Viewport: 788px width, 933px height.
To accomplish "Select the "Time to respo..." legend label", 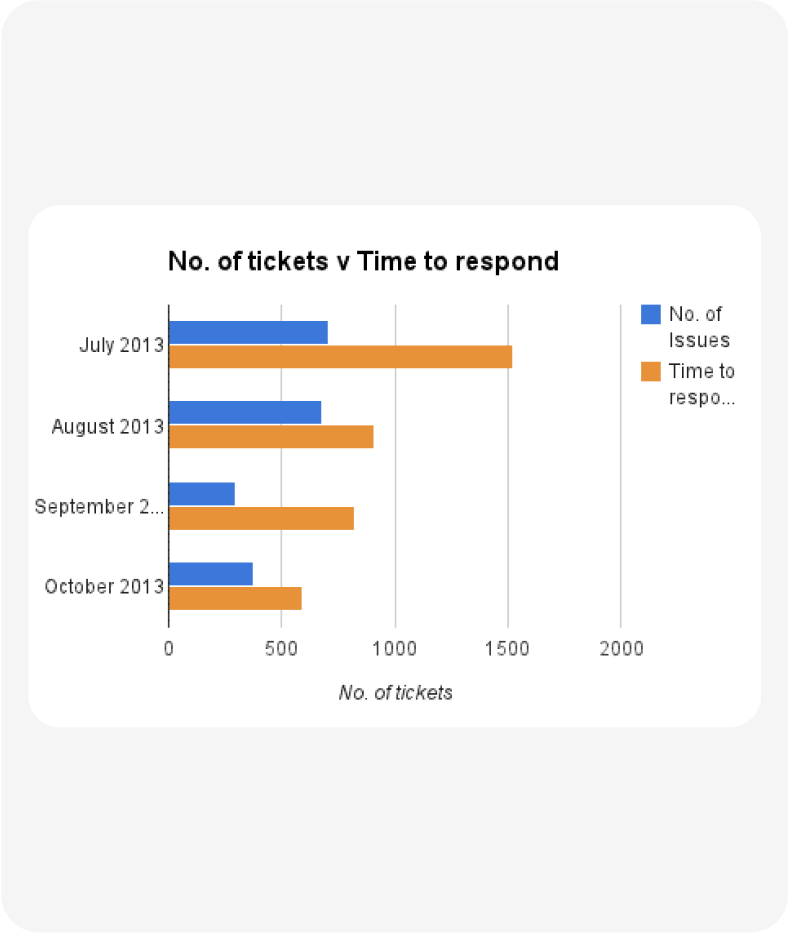I will (x=701, y=384).
